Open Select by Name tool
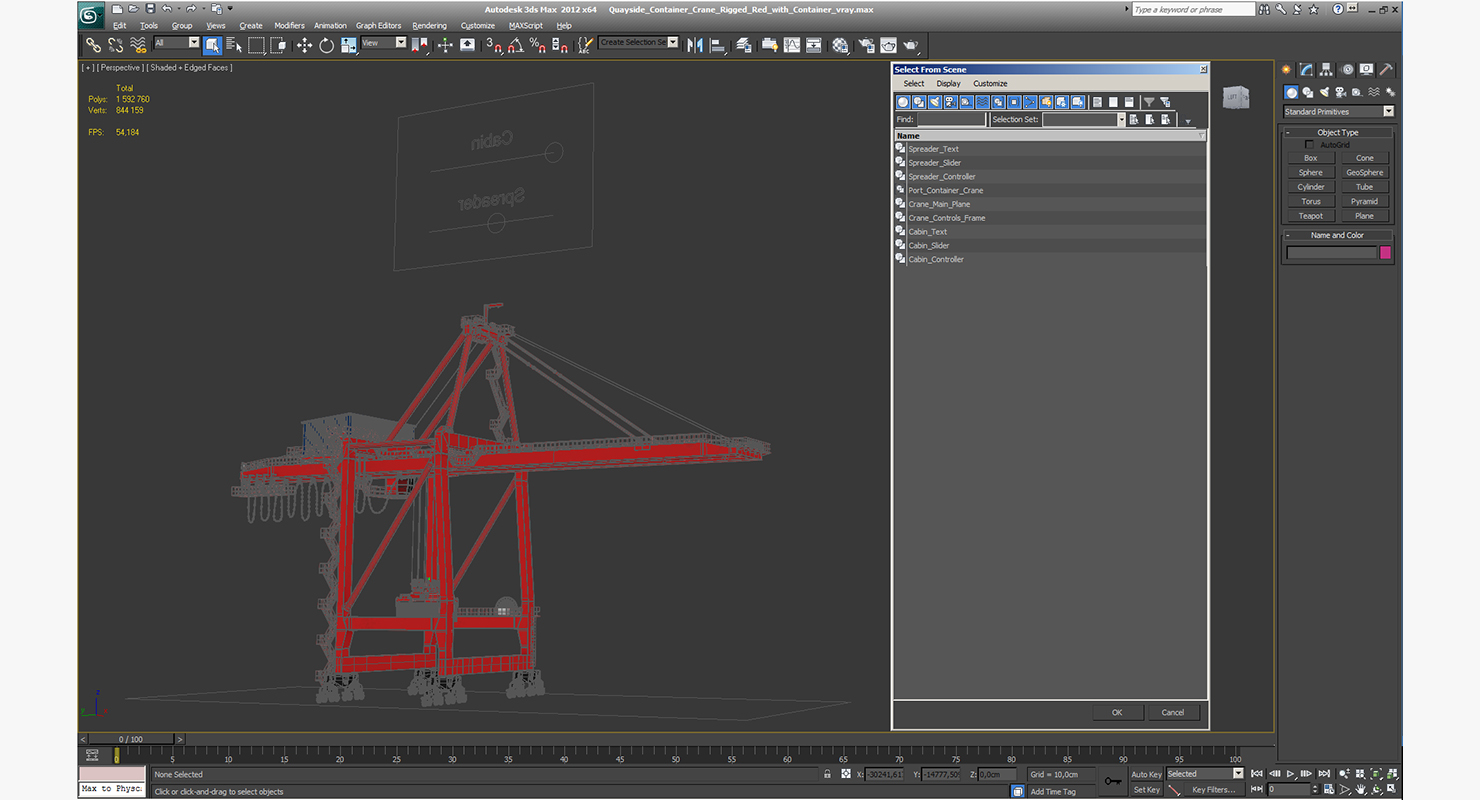Screen dimensions: 1480x800 pyautogui.click(x=234, y=45)
